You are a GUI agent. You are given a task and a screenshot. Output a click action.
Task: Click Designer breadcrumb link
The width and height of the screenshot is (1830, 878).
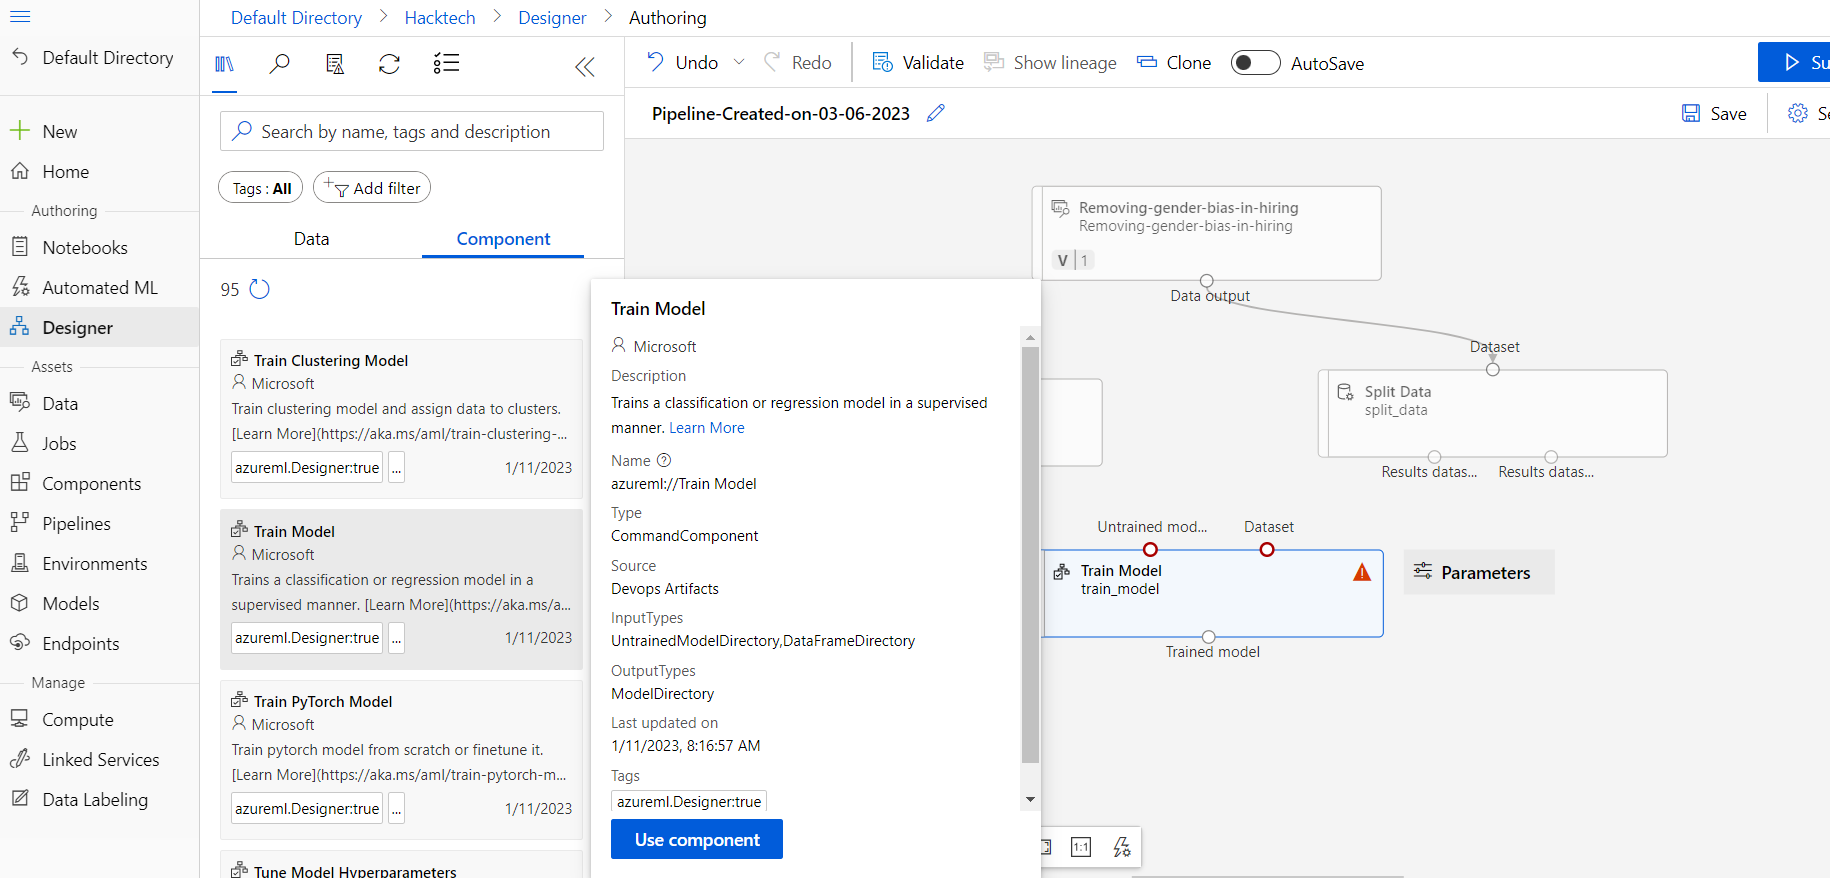coord(552,17)
